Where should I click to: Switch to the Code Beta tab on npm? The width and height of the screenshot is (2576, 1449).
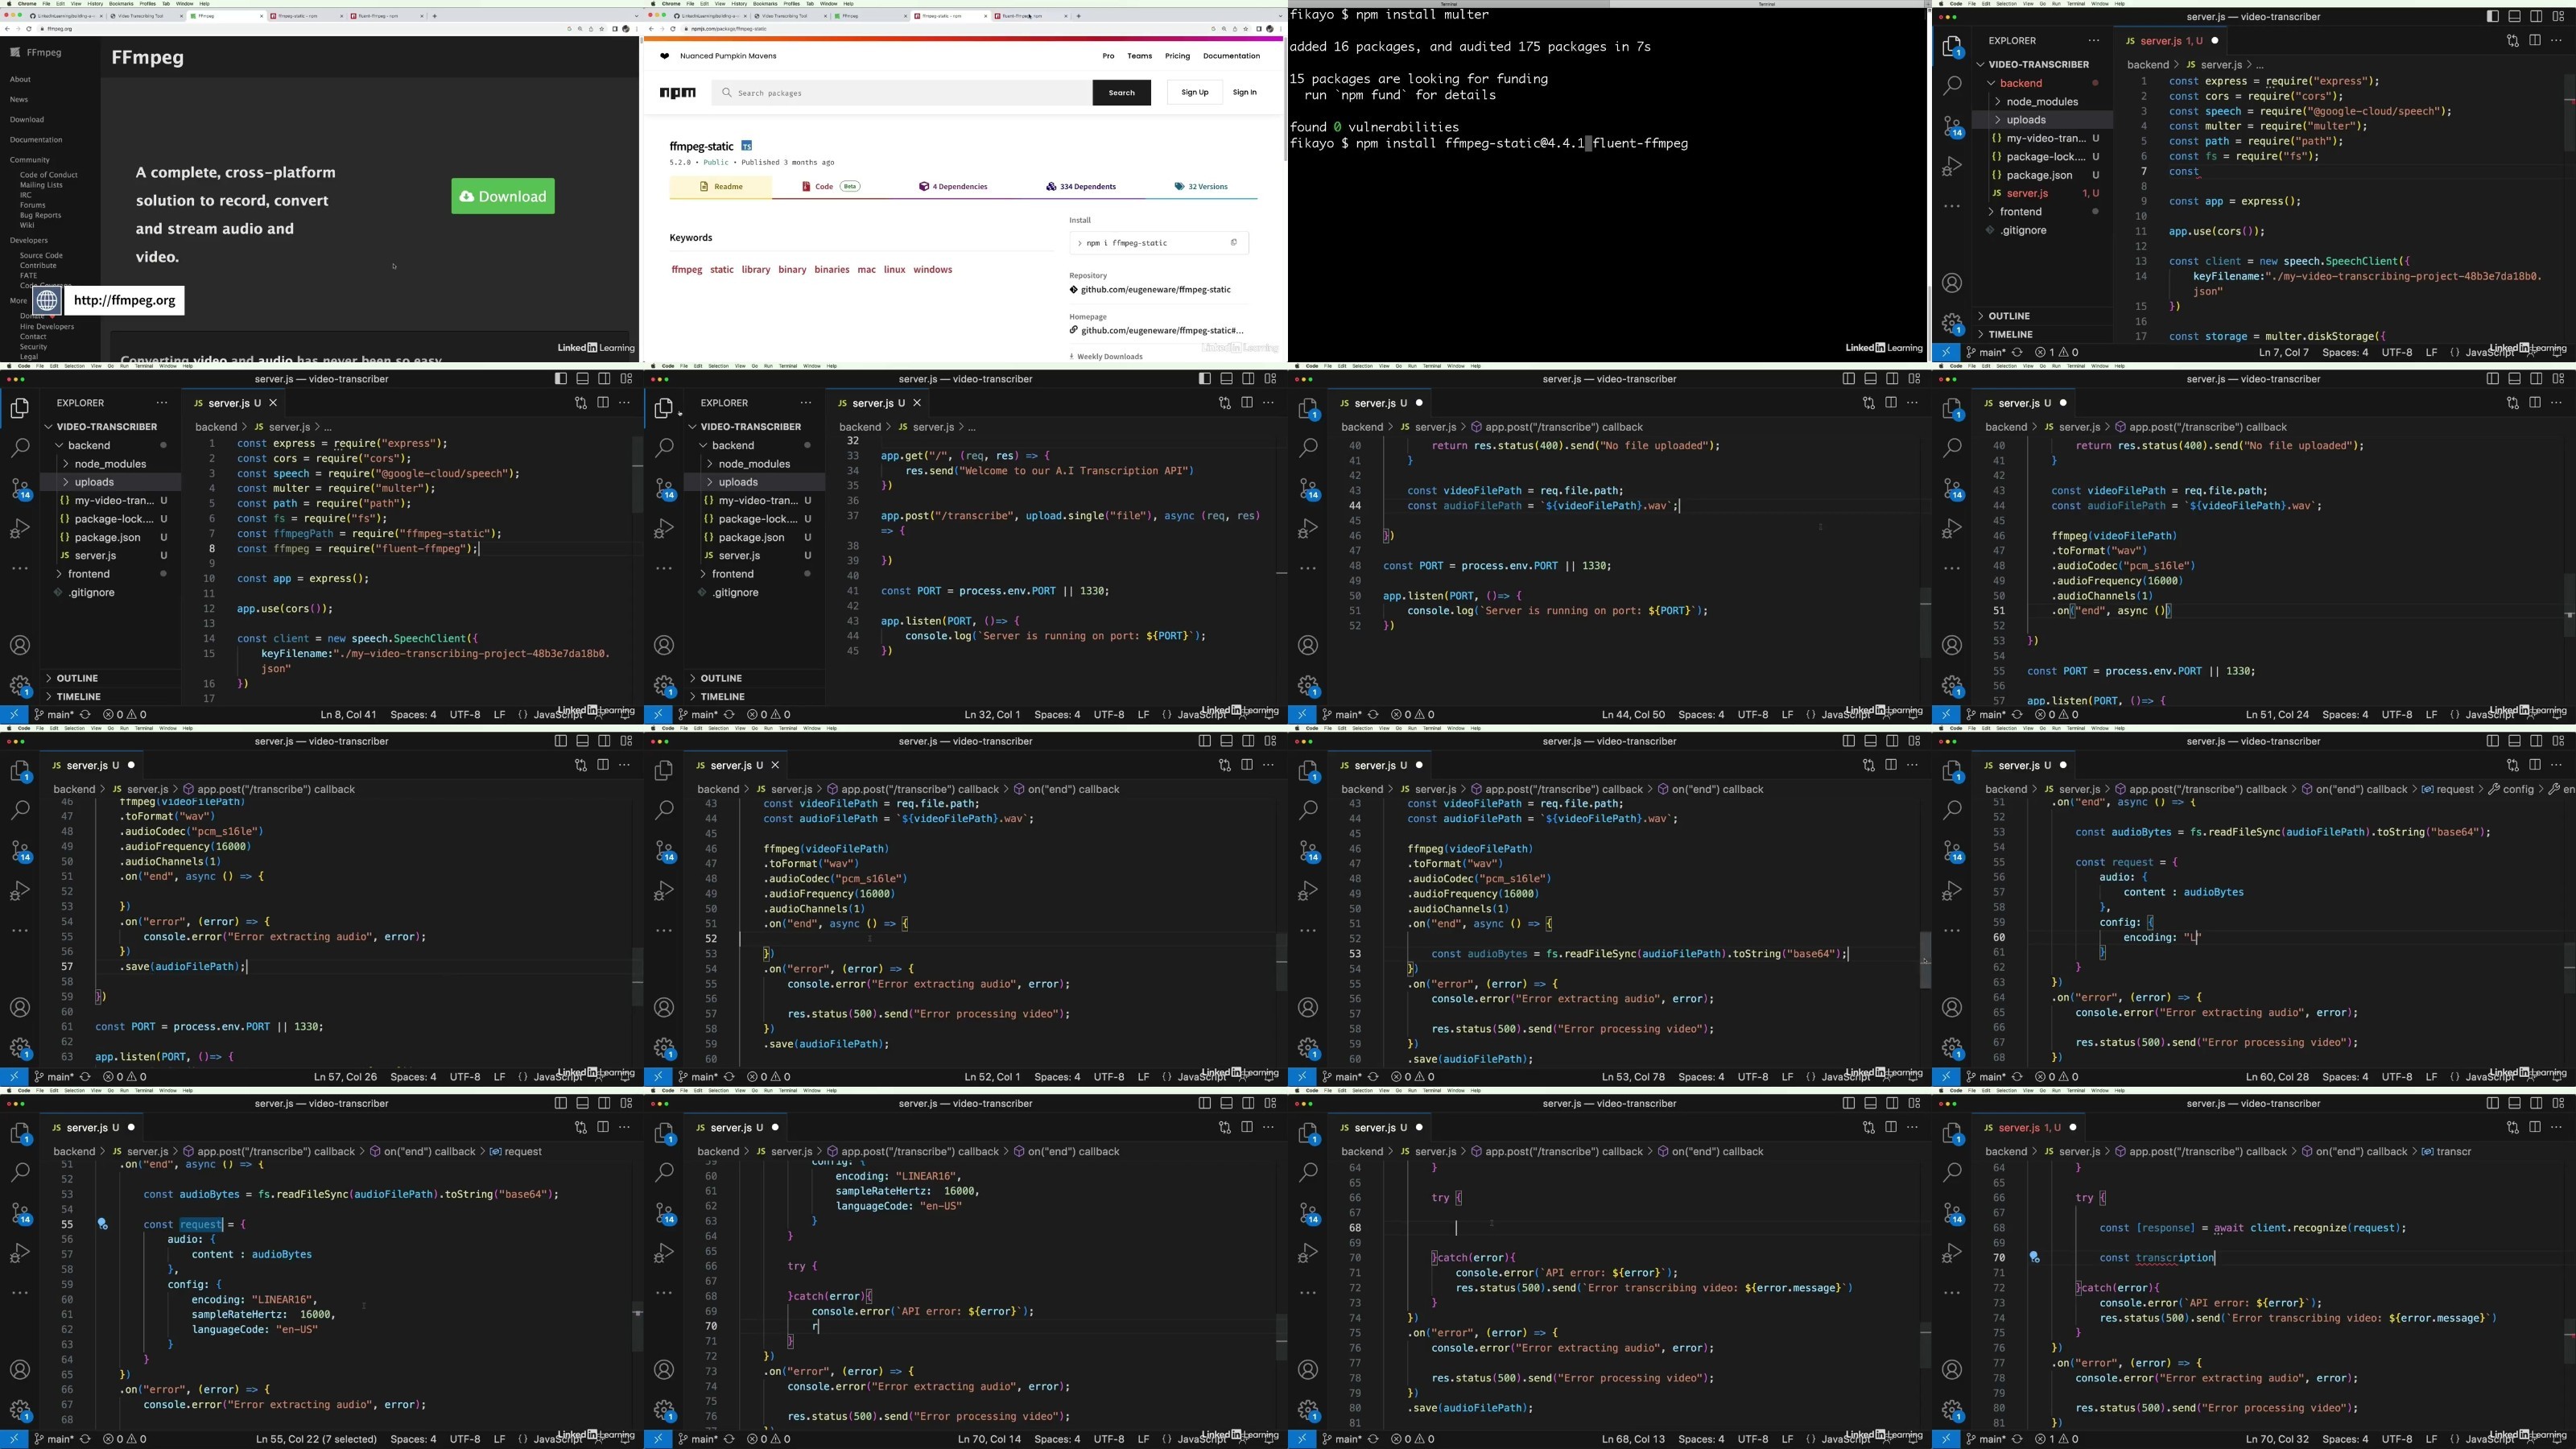[831, 187]
